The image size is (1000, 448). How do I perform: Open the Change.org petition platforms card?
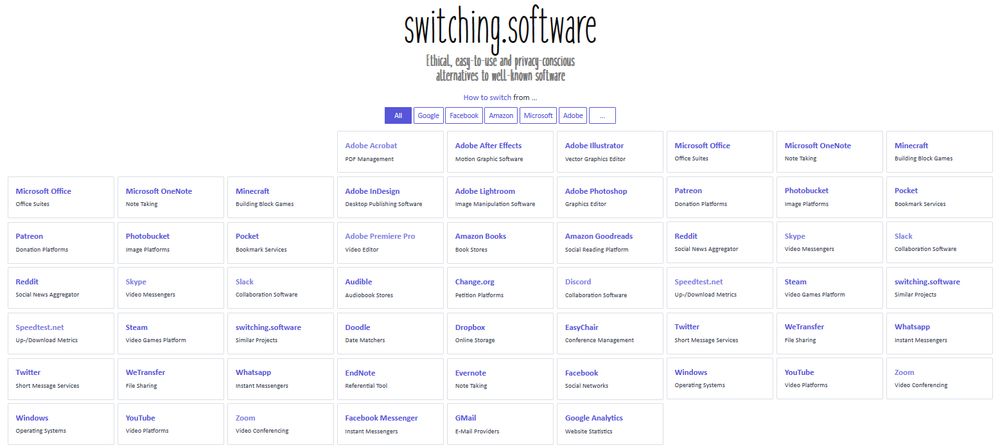pyautogui.click(x=500, y=288)
